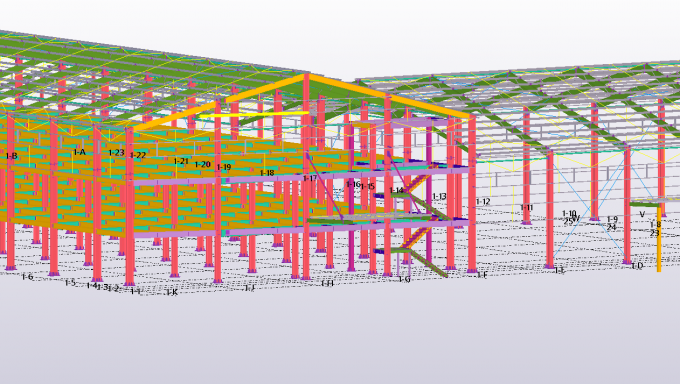
Task: Click grid label 1-12
Action: (483, 201)
